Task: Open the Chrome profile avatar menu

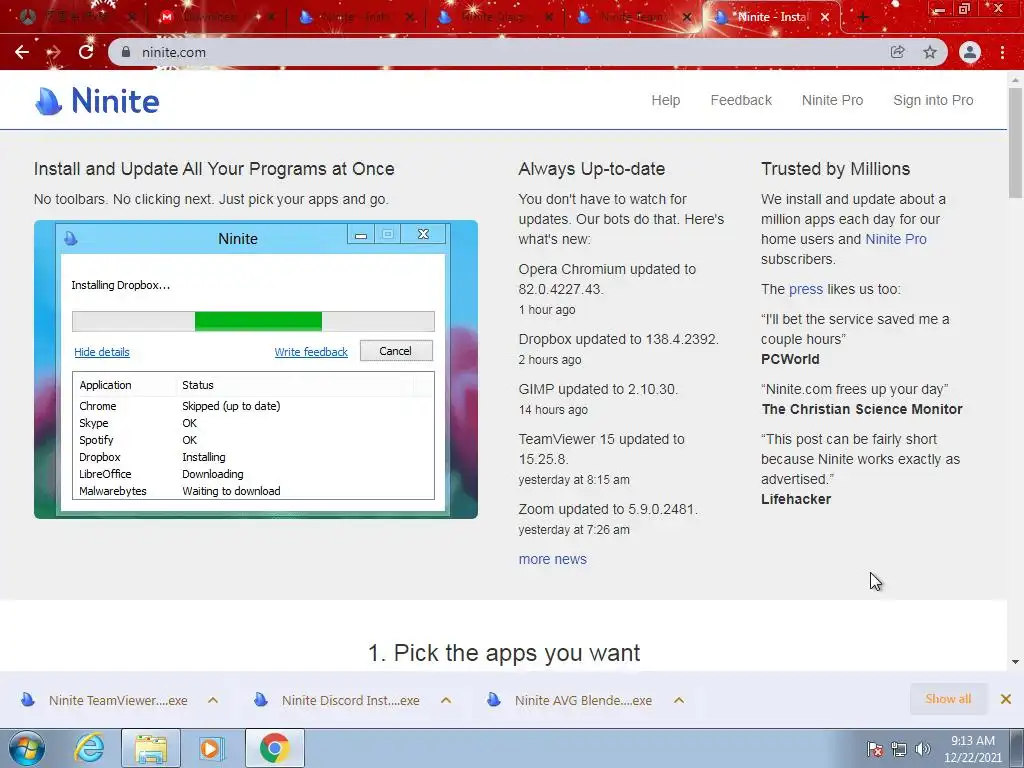Action: coord(970,52)
